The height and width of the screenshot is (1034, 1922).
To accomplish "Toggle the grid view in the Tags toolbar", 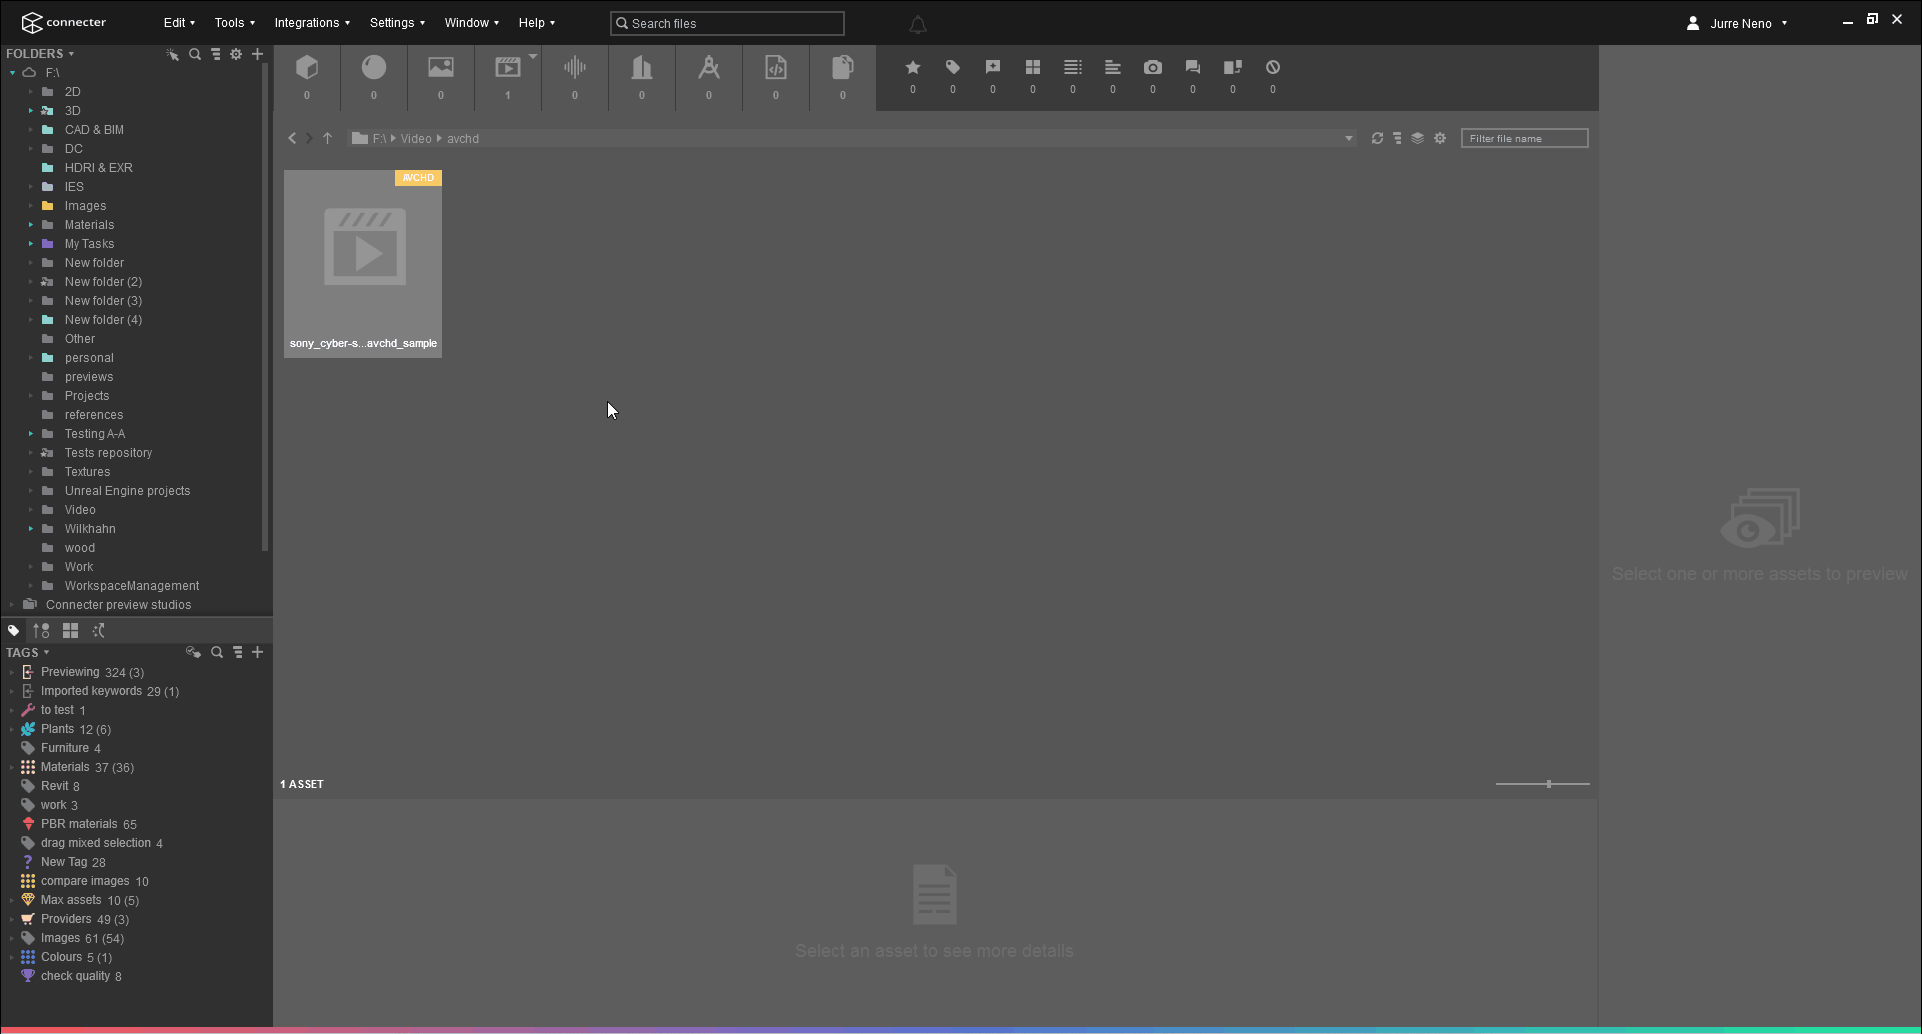I will pyautogui.click(x=70, y=630).
